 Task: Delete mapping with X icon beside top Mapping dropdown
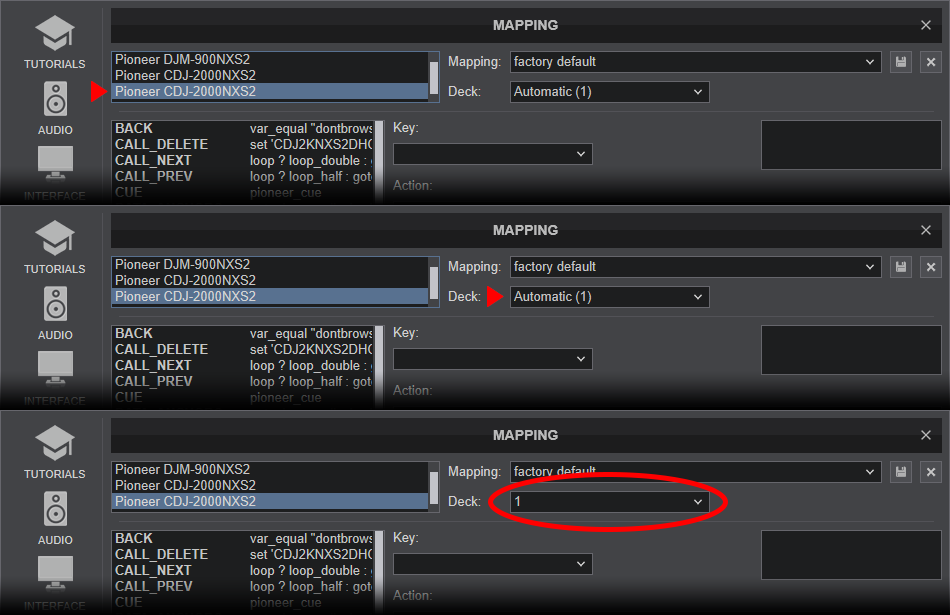point(931,62)
